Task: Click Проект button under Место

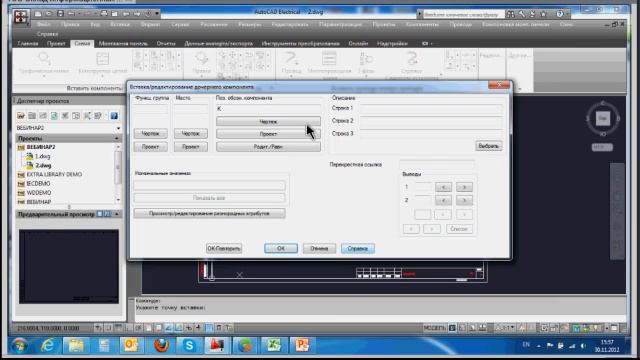Action: pos(191,147)
